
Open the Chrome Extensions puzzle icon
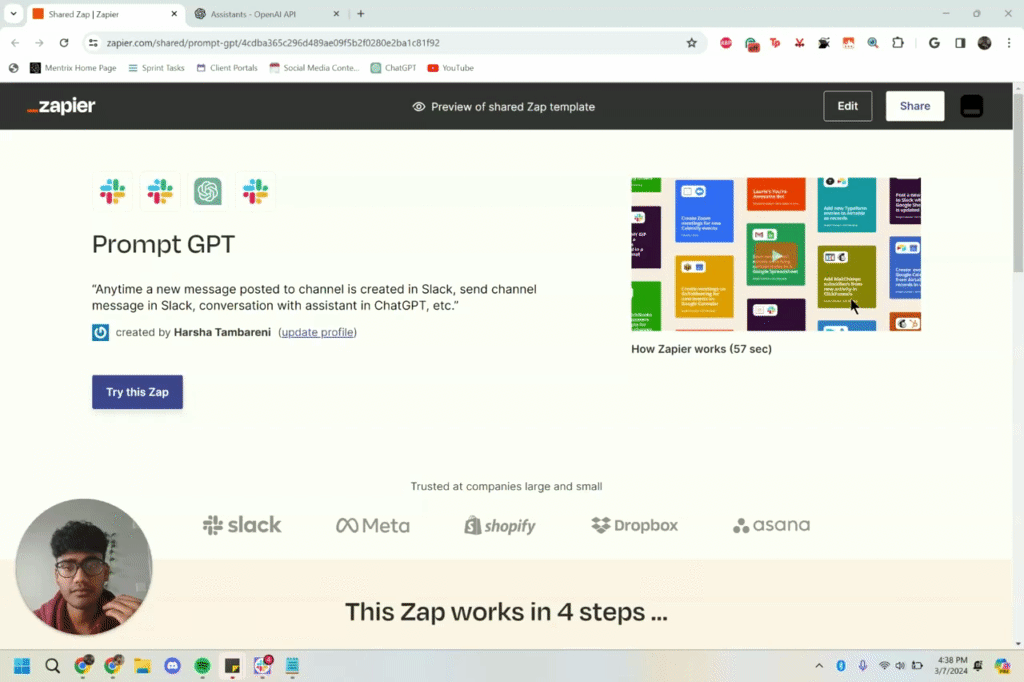pos(897,43)
